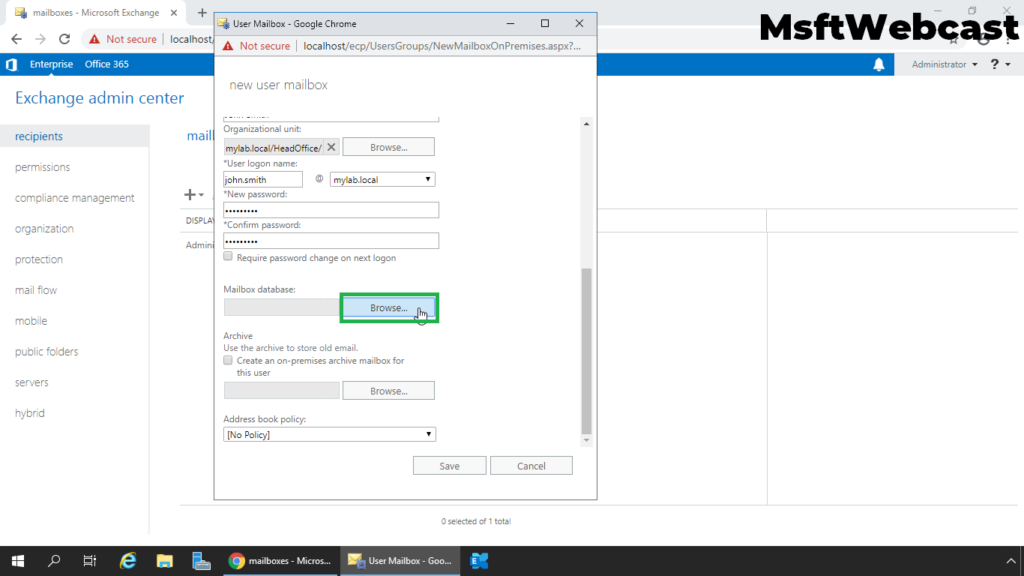Open a new Chrome tab
The height and width of the screenshot is (576, 1024).
[202, 12]
